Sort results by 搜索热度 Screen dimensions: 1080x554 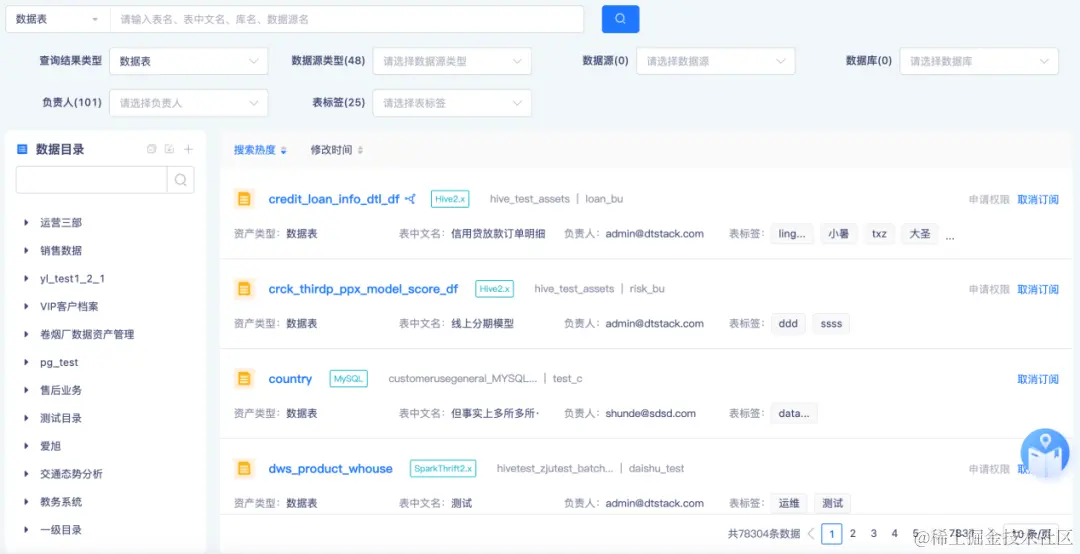click(x=260, y=150)
